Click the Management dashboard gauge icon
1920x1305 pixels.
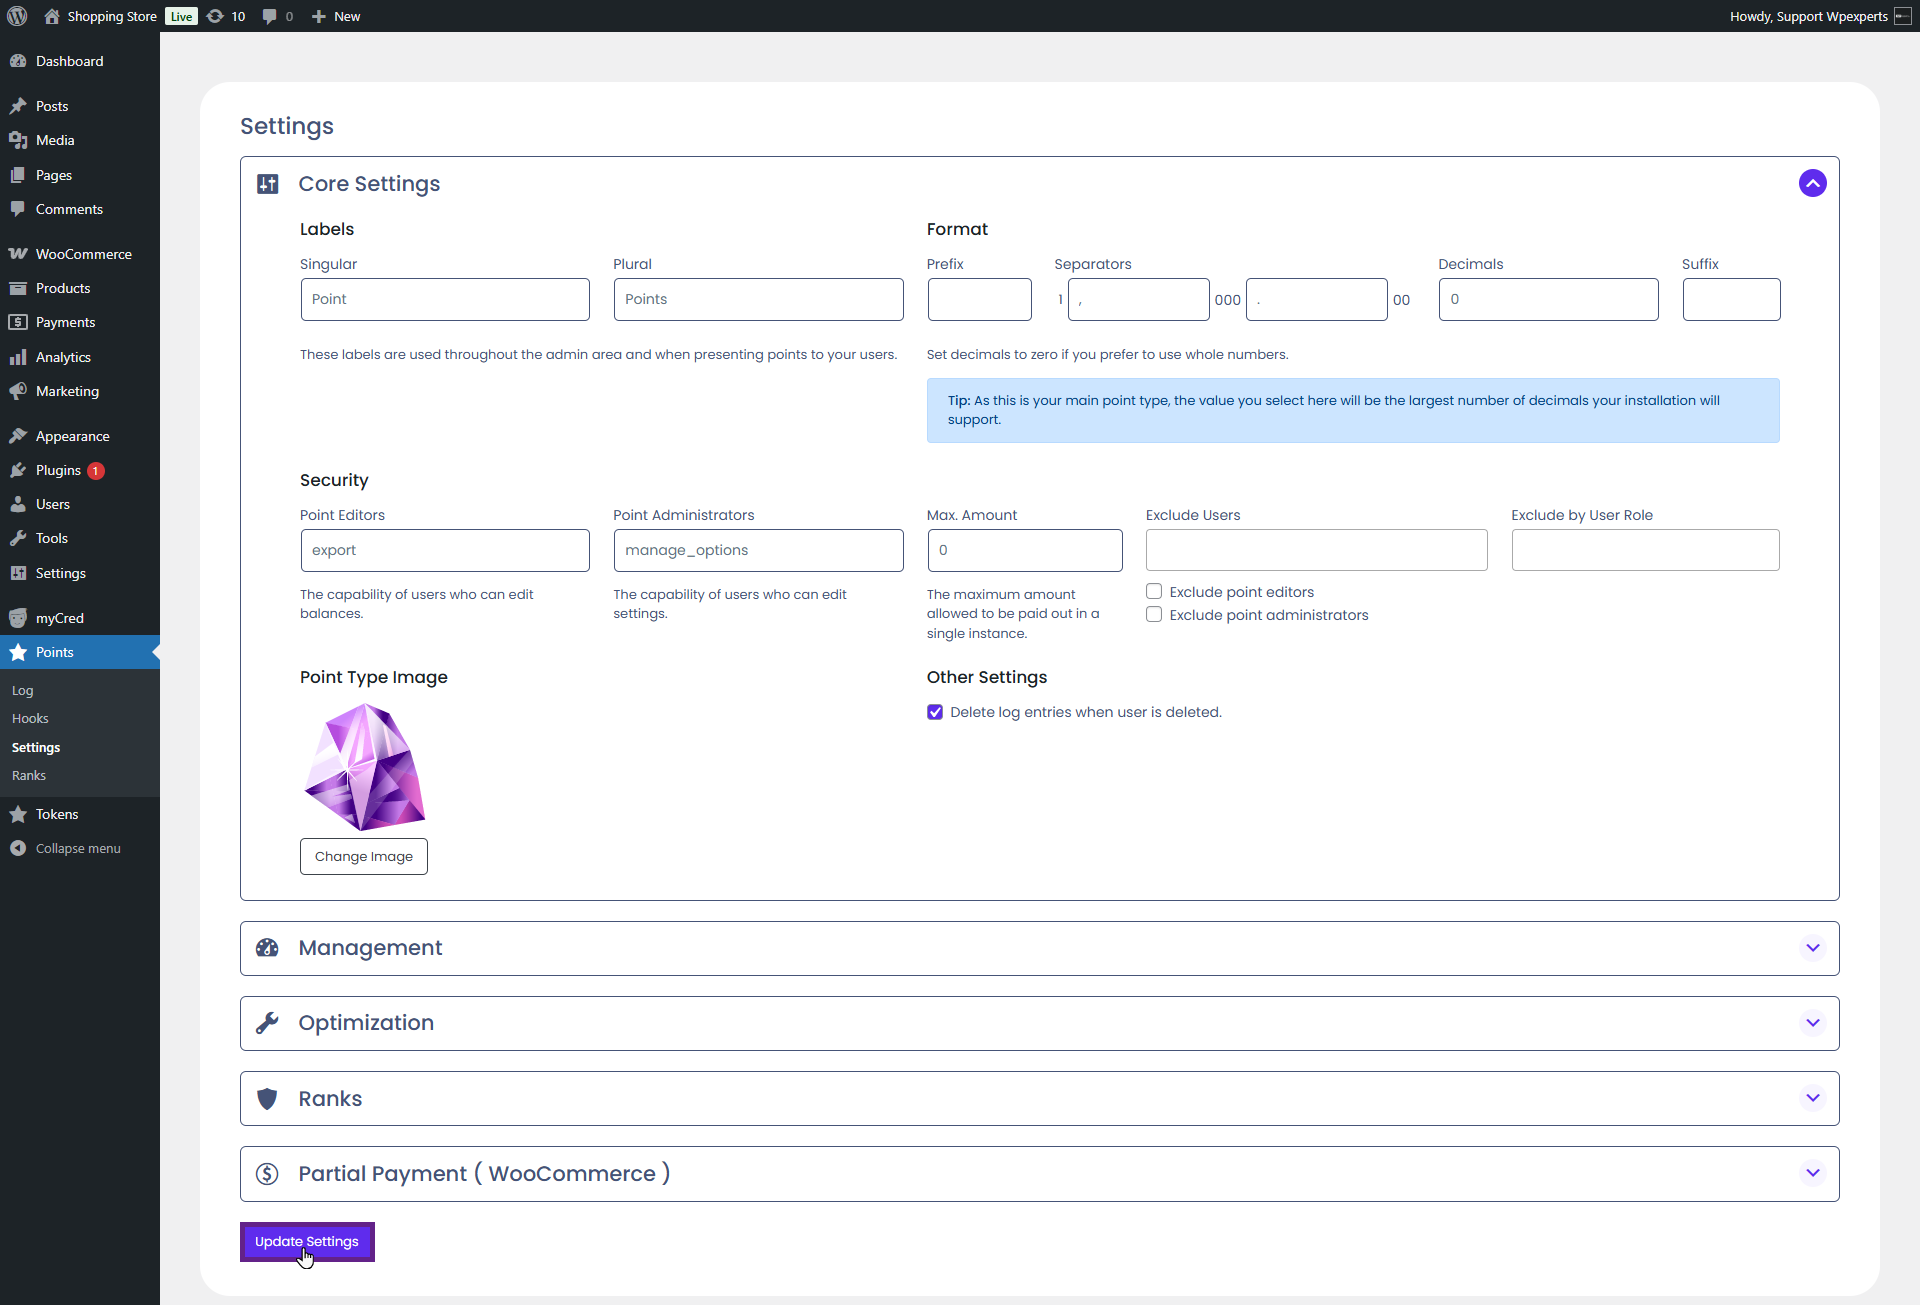267,948
